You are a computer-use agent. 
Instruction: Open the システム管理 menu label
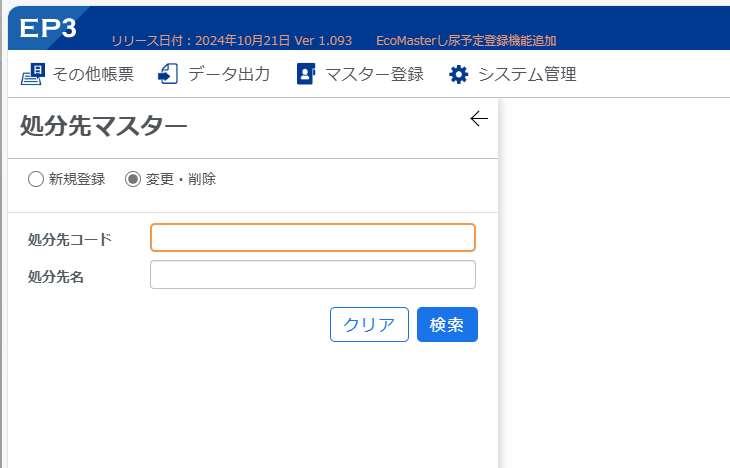click(x=527, y=74)
